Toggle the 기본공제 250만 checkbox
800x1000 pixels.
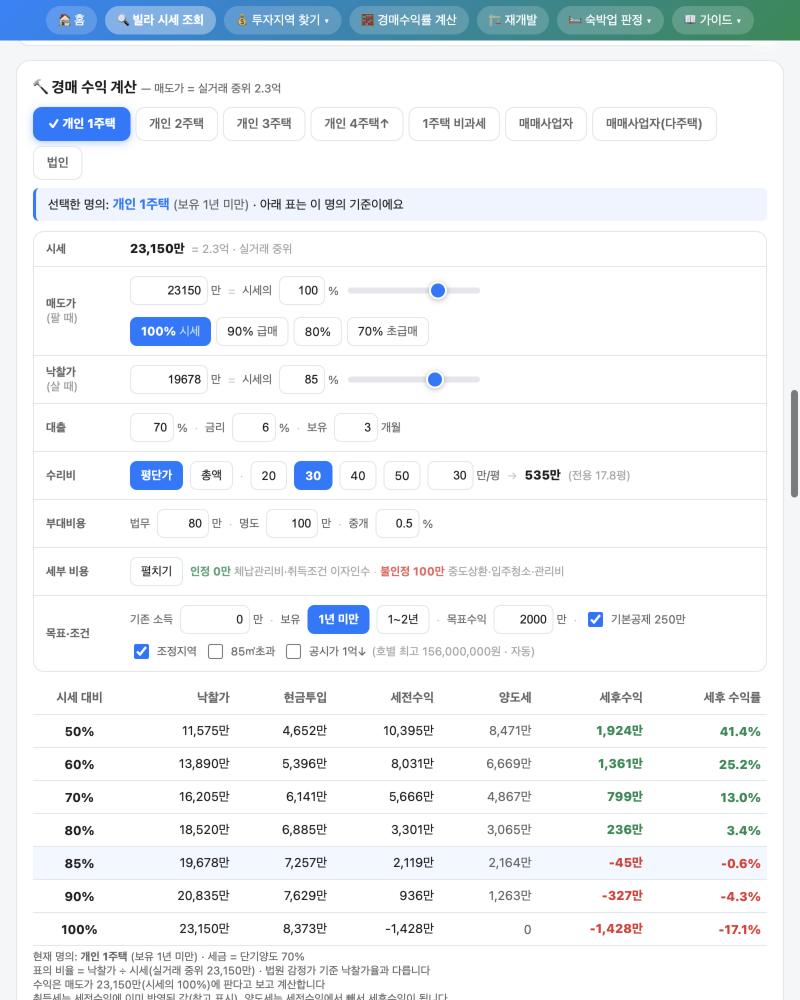point(595,619)
